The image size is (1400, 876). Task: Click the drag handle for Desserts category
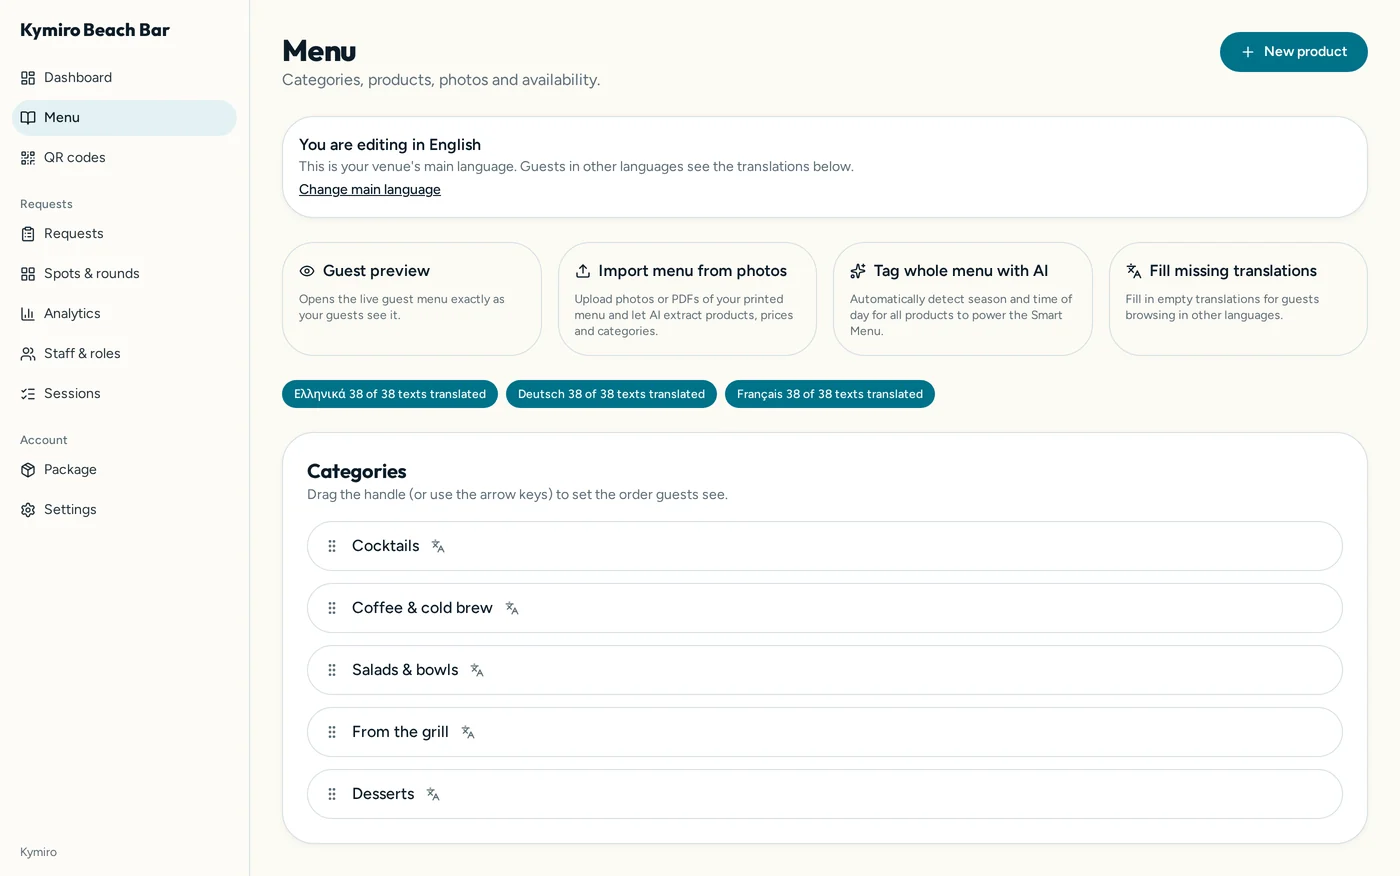[332, 794]
